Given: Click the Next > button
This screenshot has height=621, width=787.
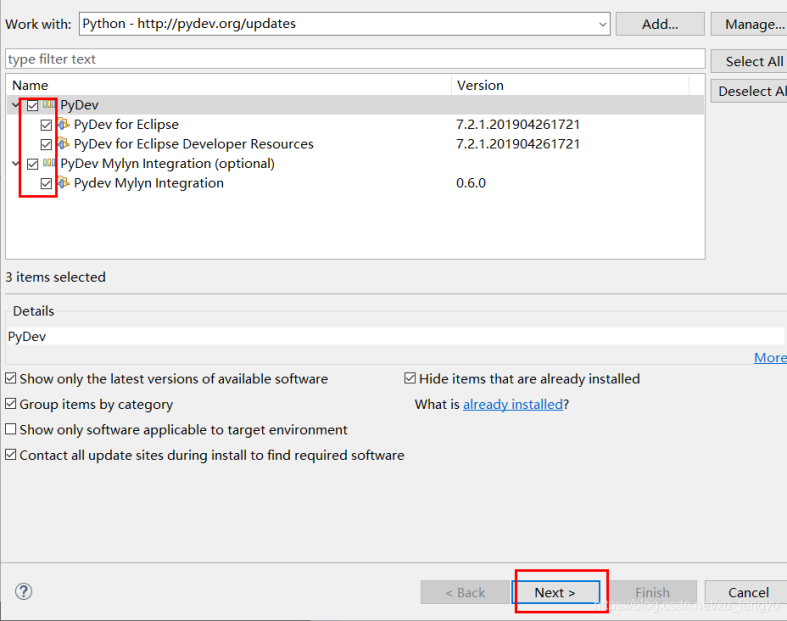Looking at the screenshot, I should pyautogui.click(x=555, y=592).
